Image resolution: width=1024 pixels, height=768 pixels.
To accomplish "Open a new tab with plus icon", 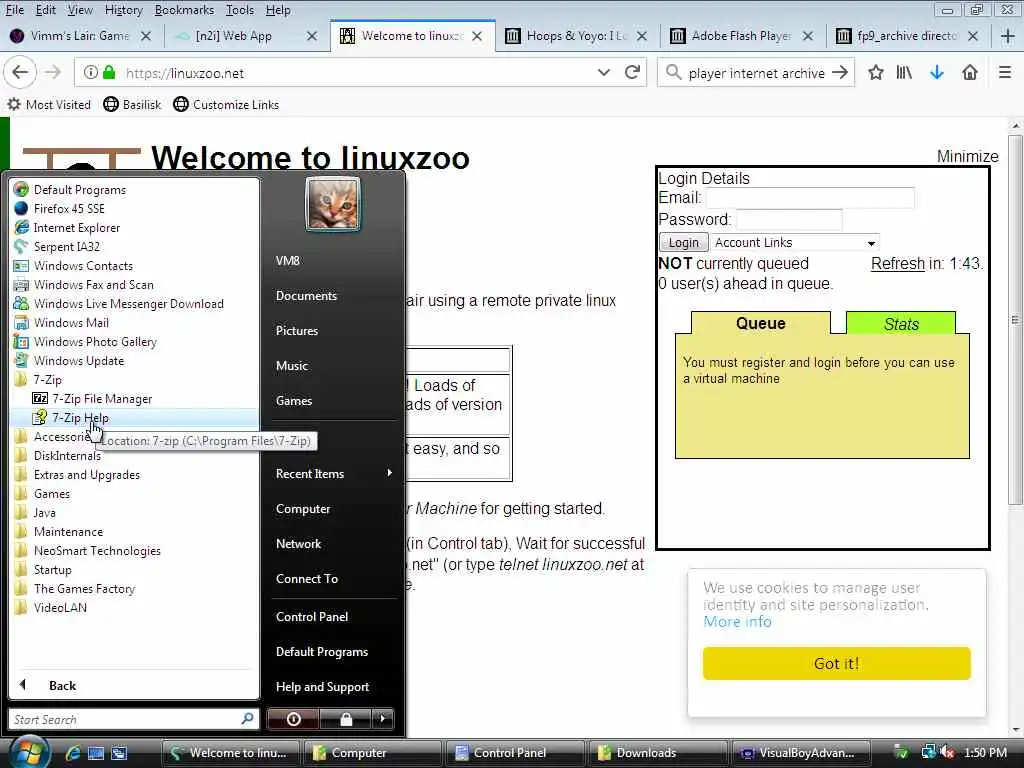I will pyautogui.click(x=1007, y=36).
